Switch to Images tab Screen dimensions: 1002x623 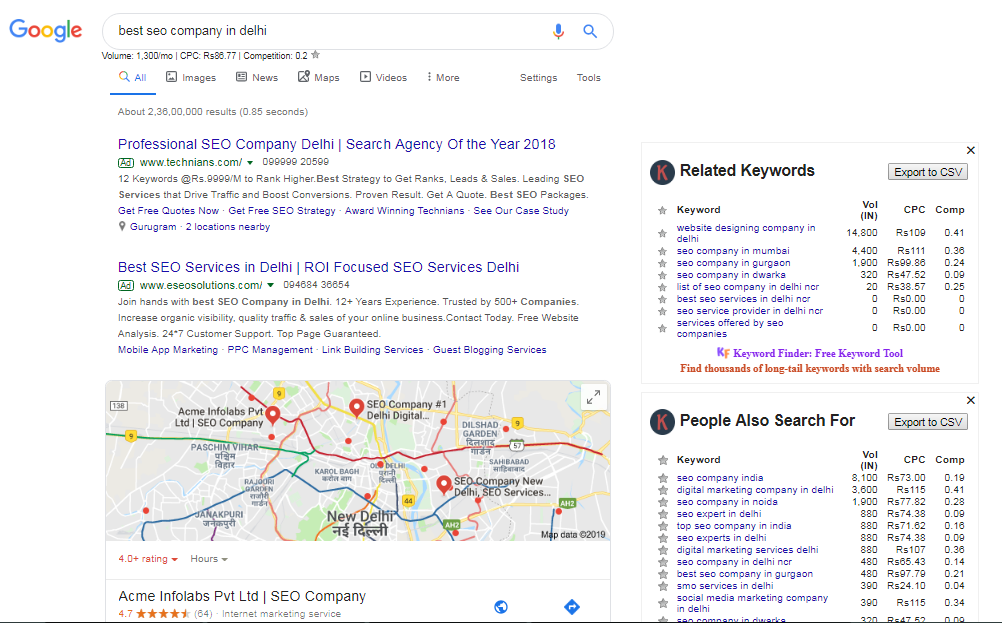click(x=191, y=77)
